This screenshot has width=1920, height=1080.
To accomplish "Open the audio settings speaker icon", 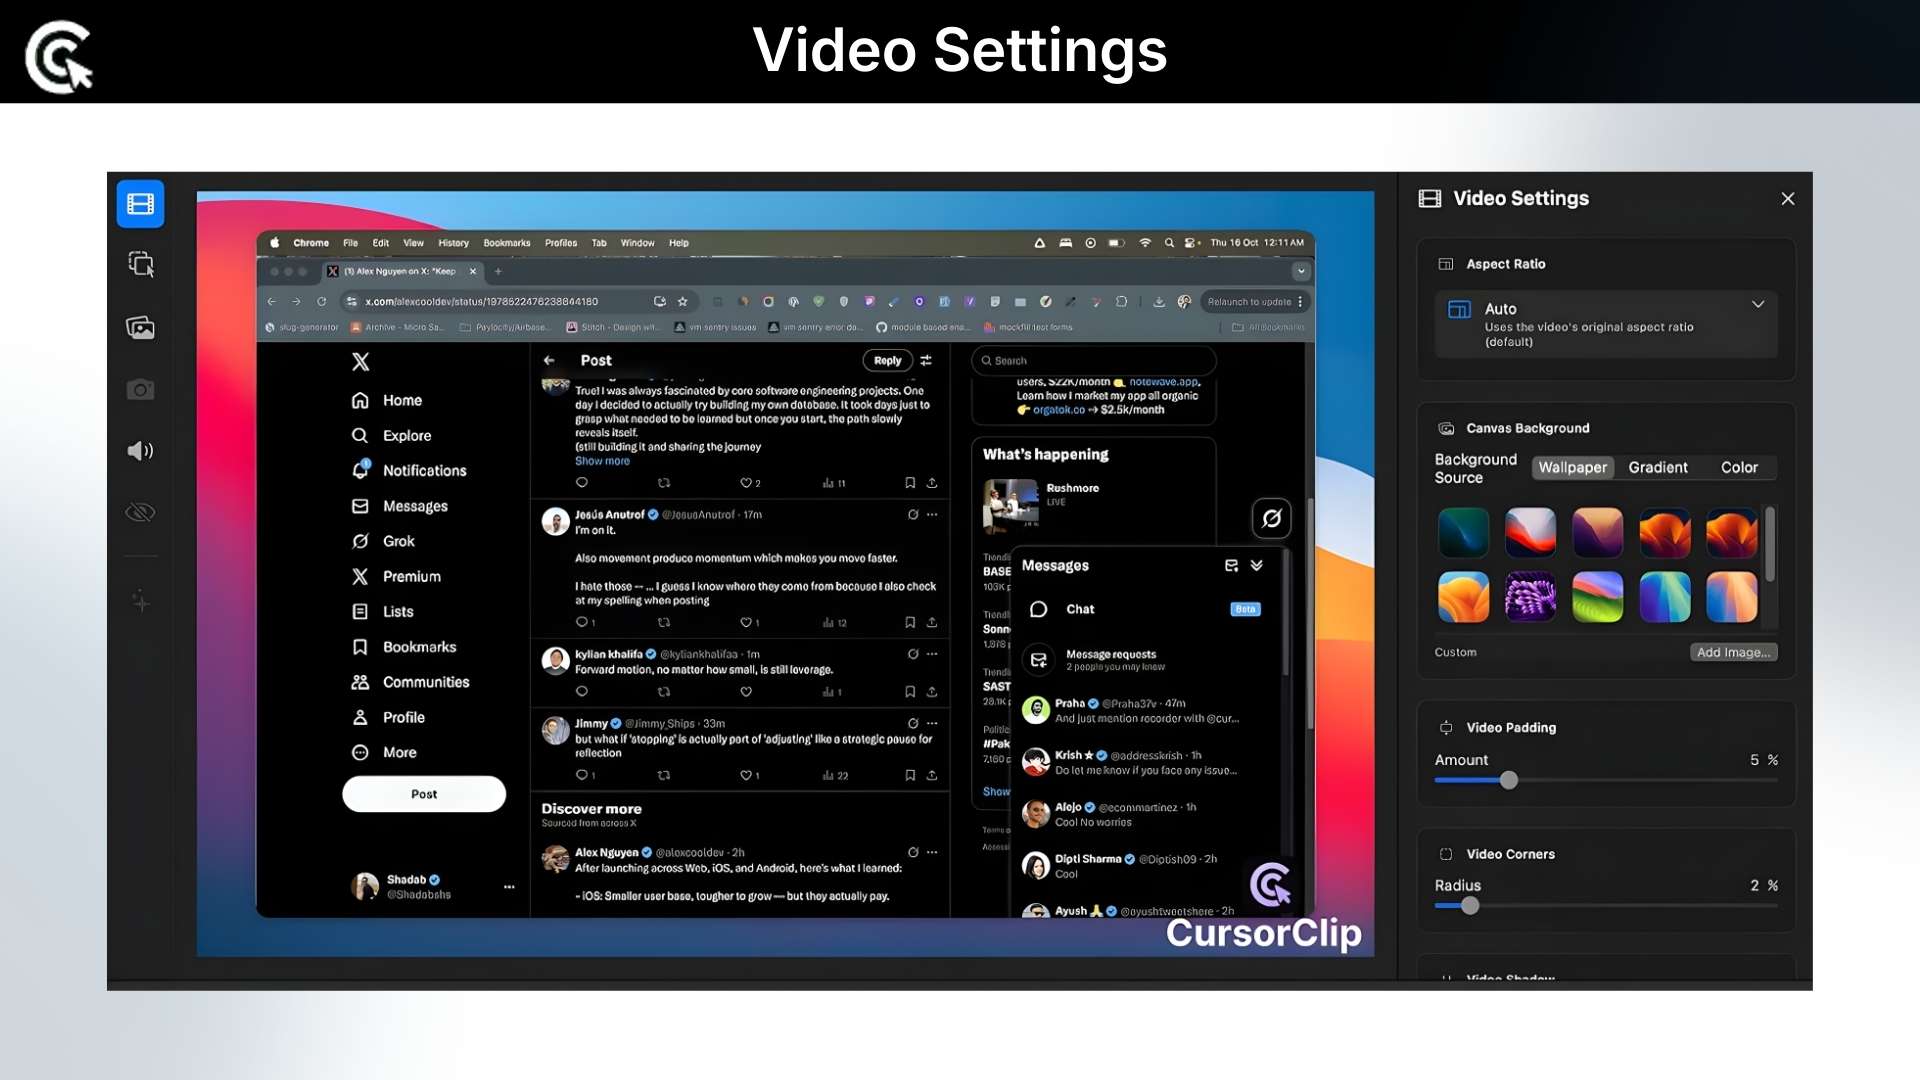I will [x=140, y=451].
